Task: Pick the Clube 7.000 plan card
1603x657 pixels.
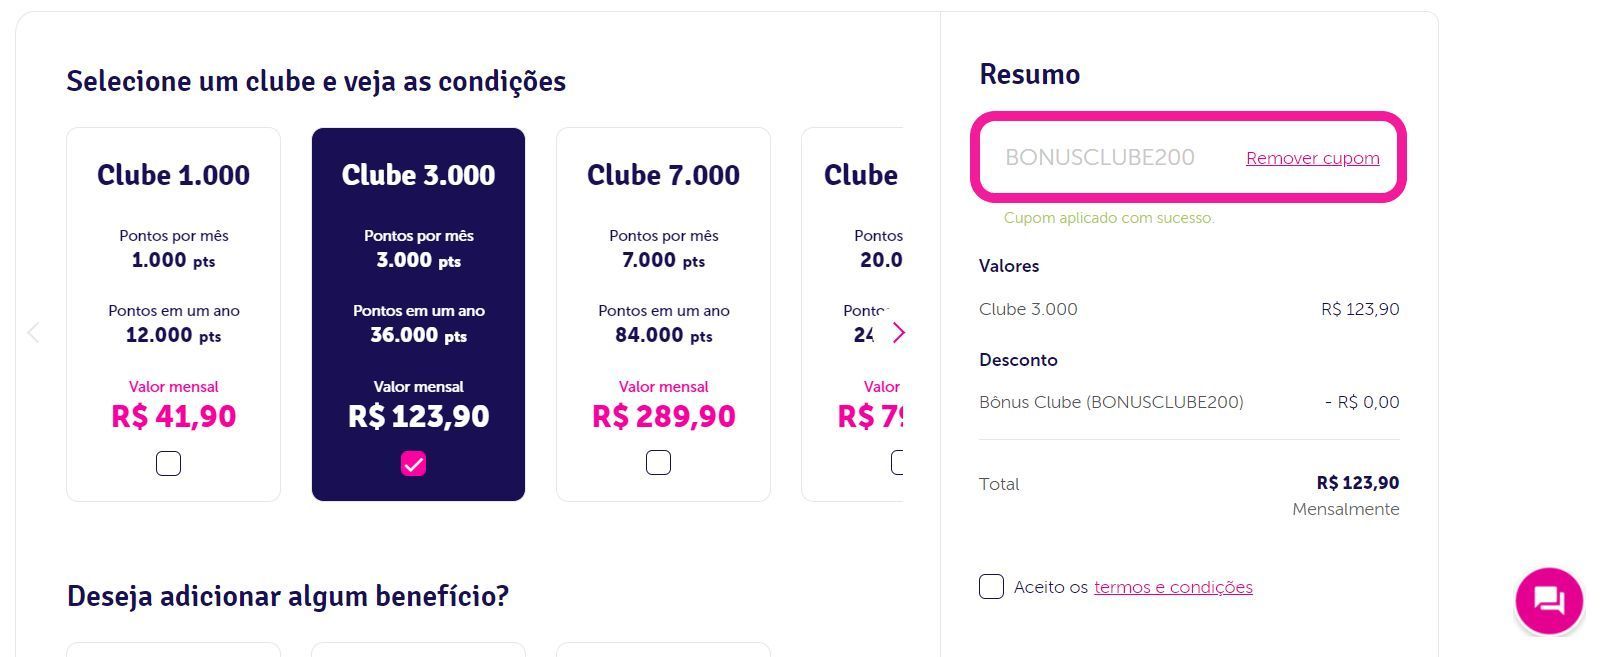Action: [x=663, y=314]
